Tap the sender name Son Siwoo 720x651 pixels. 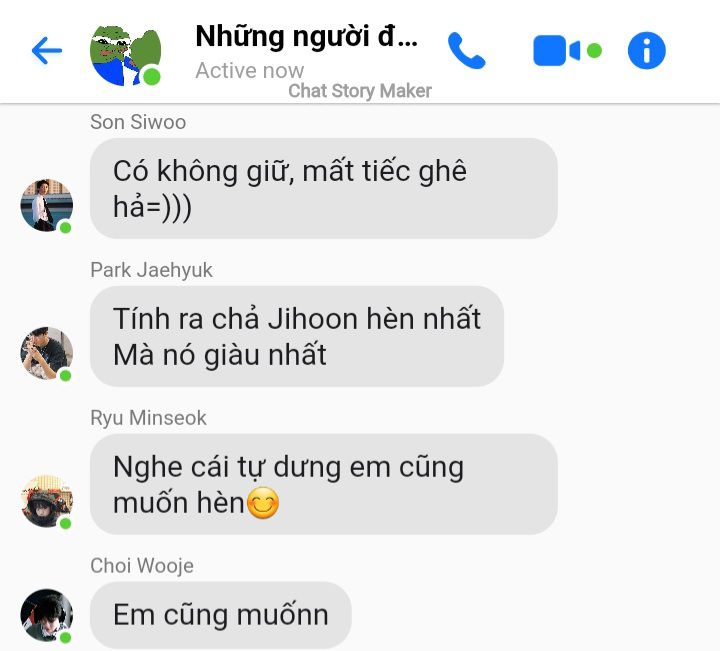pyautogui.click(x=138, y=122)
